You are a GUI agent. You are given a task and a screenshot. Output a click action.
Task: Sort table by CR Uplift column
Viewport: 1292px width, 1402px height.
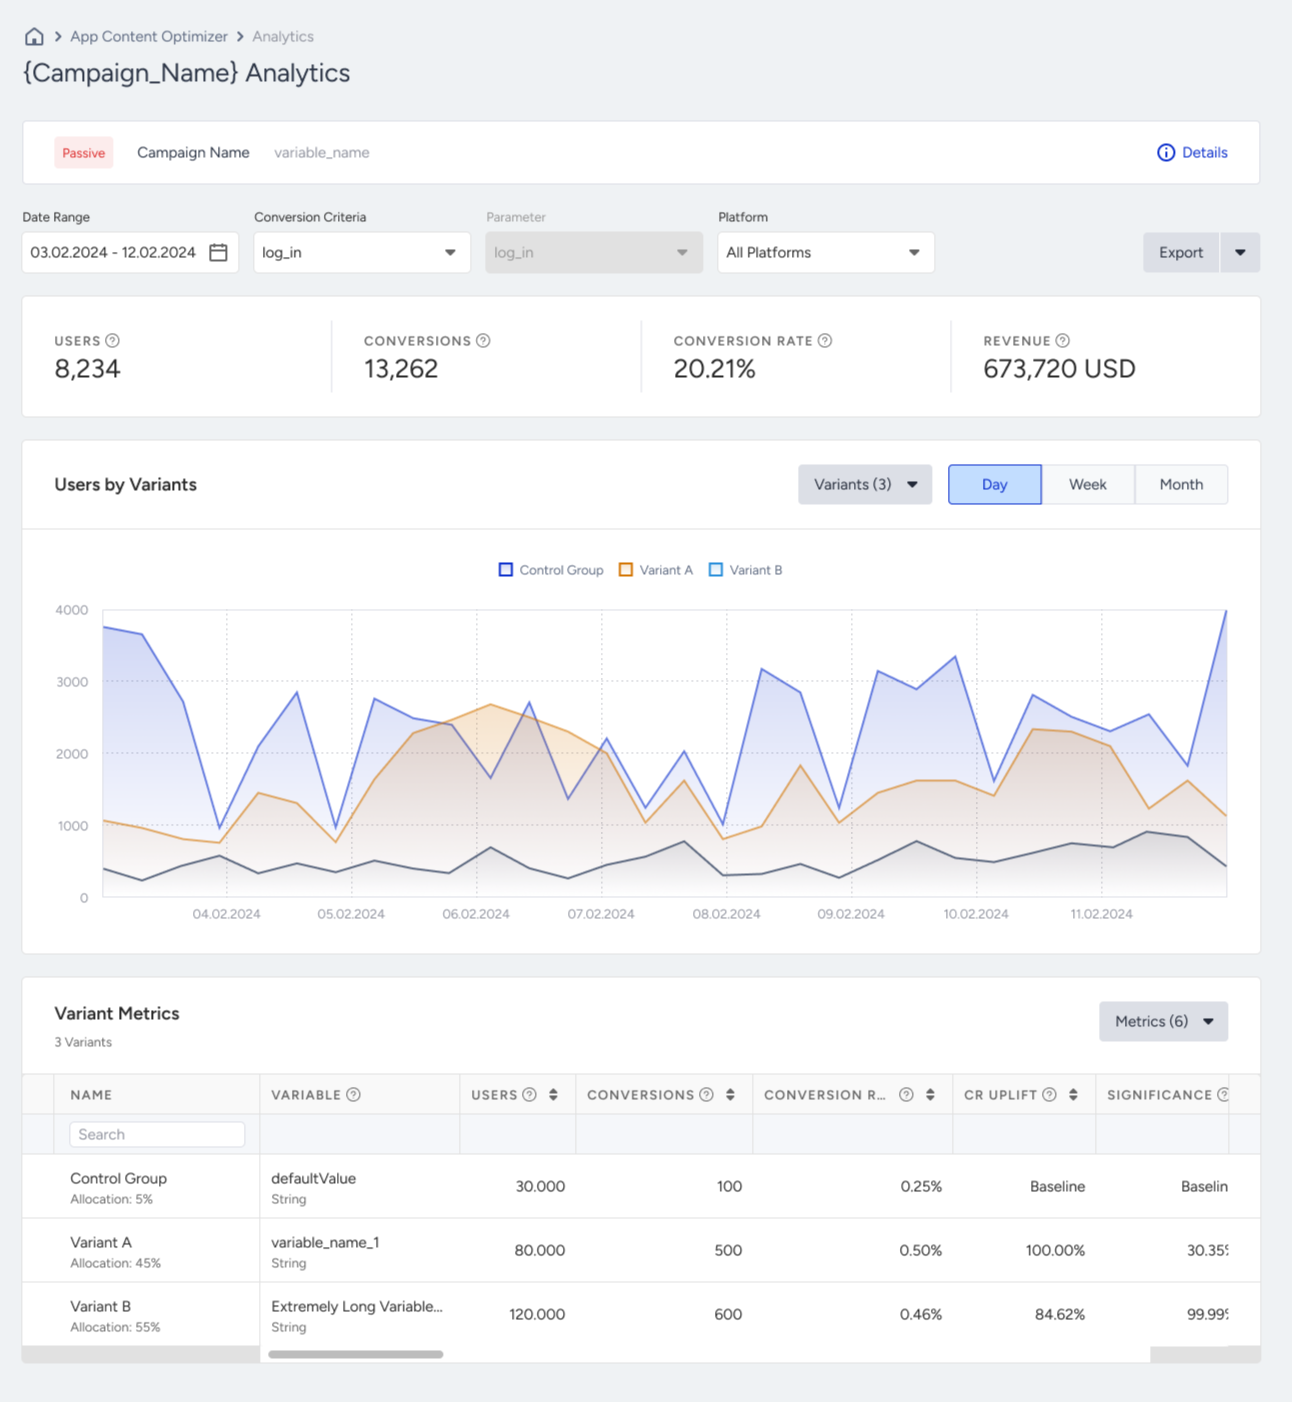point(1073,1095)
